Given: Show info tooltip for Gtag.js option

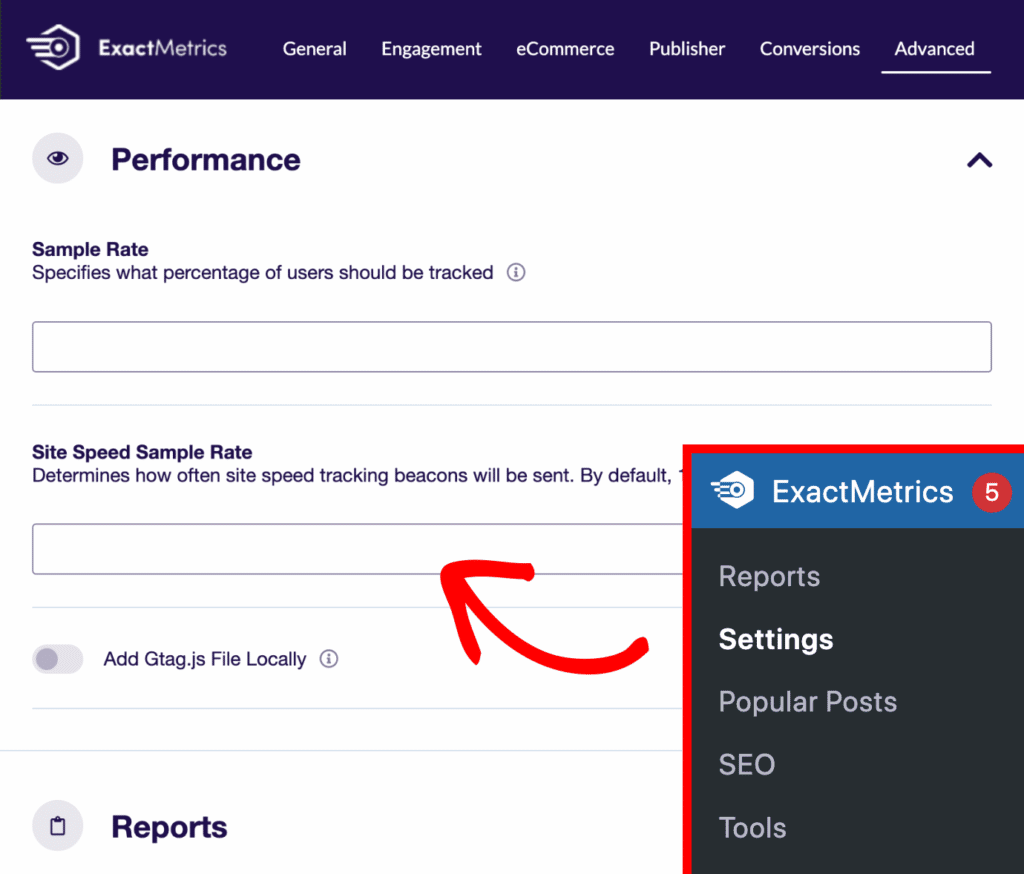Looking at the screenshot, I should click(328, 659).
